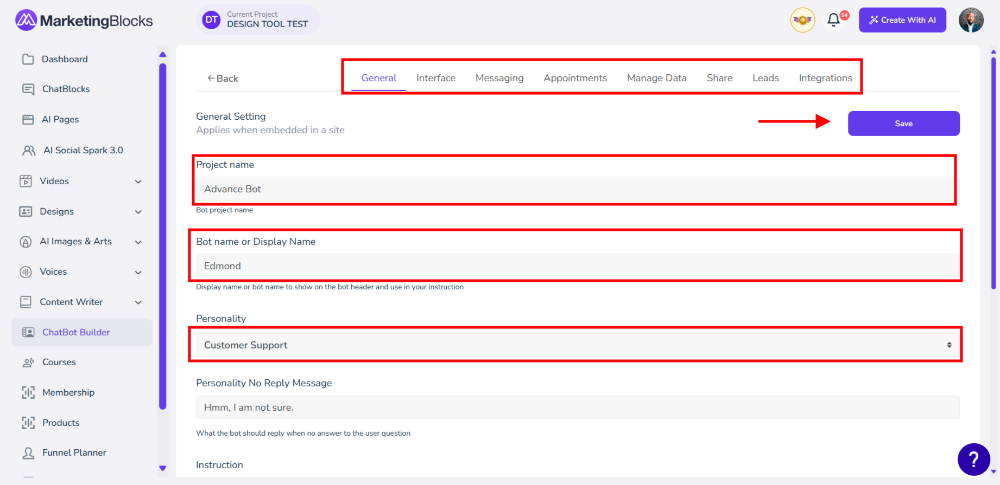Open the user profile avatar
The width and height of the screenshot is (1000, 485).
[x=971, y=20]
